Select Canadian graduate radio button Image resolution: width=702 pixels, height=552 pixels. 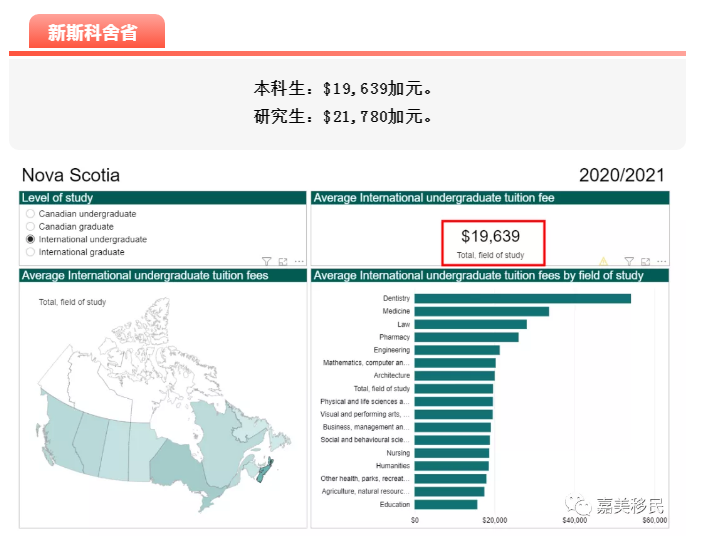pos(30,227)
